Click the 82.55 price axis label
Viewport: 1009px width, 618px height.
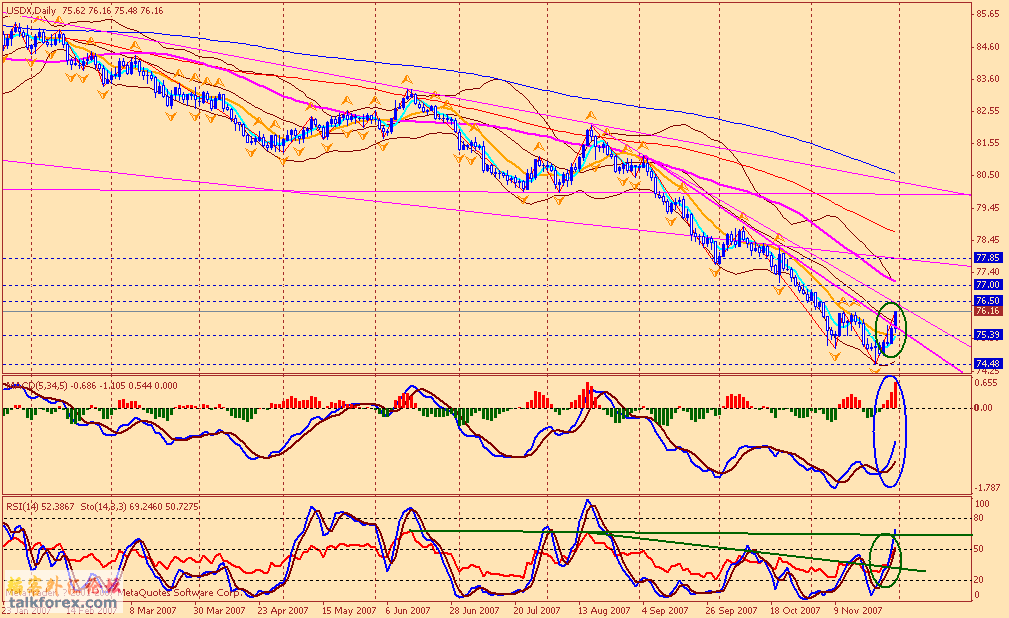tap(988, 111)
